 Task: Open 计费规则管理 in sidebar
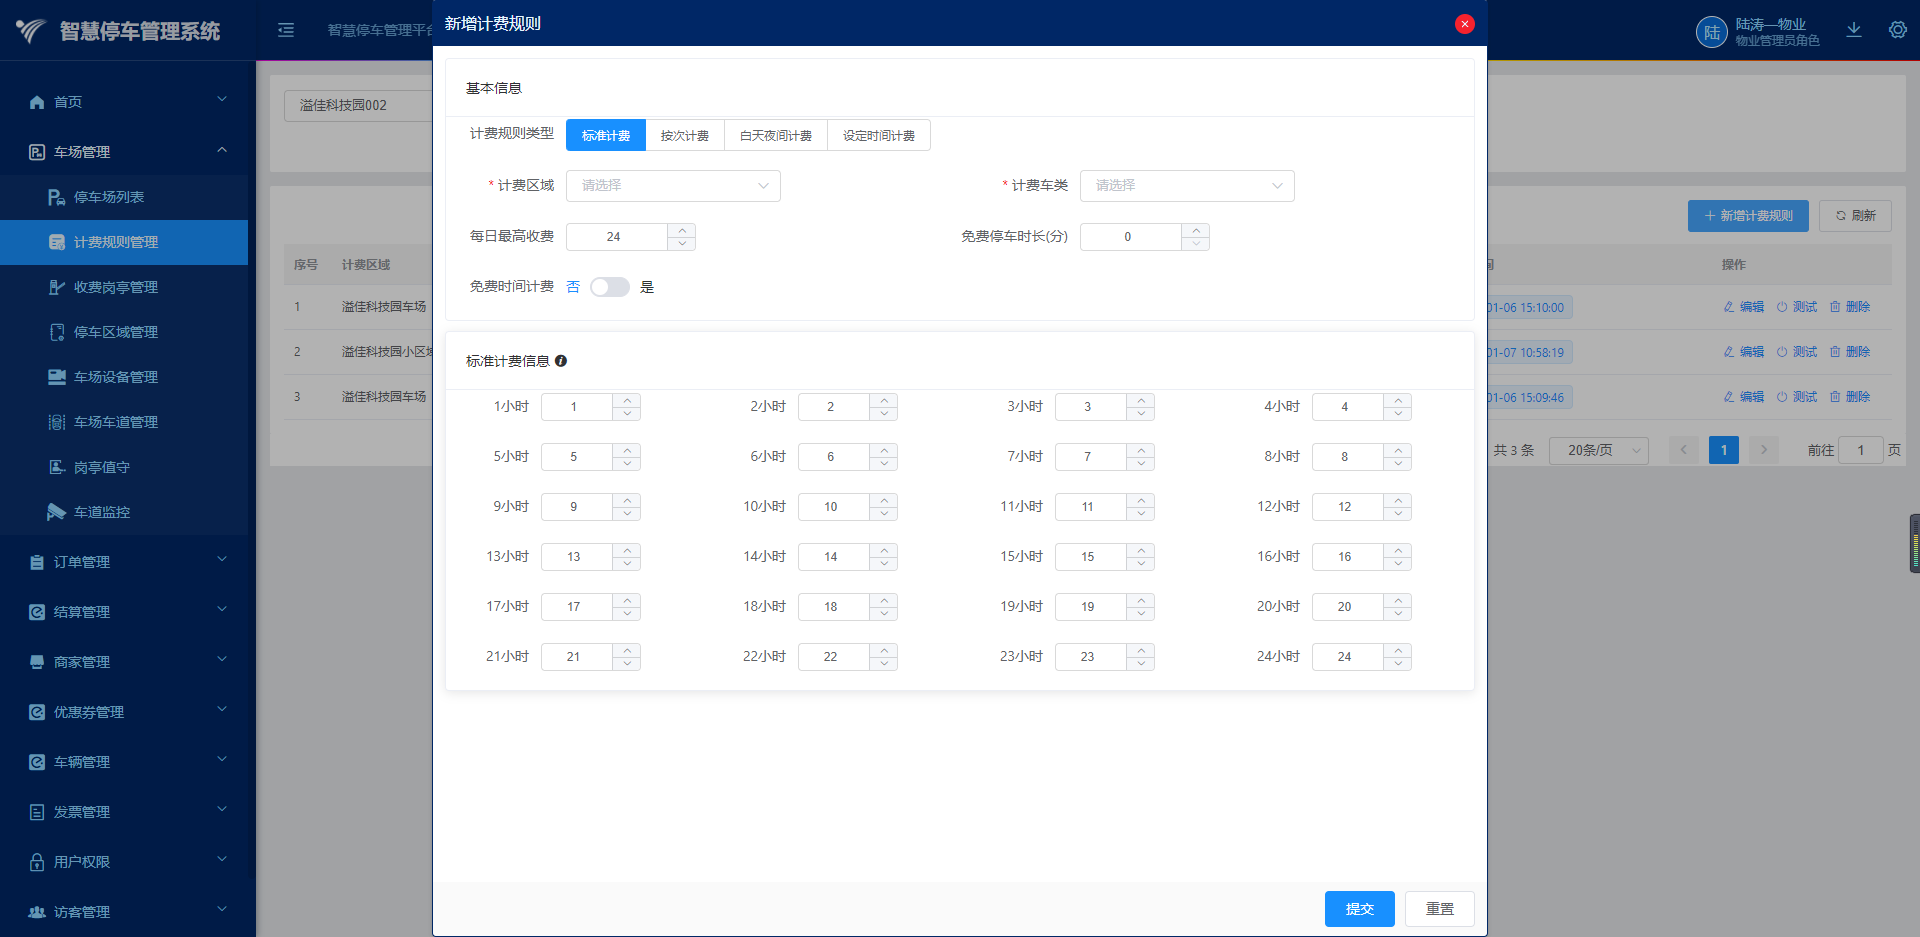coord(124,242)
